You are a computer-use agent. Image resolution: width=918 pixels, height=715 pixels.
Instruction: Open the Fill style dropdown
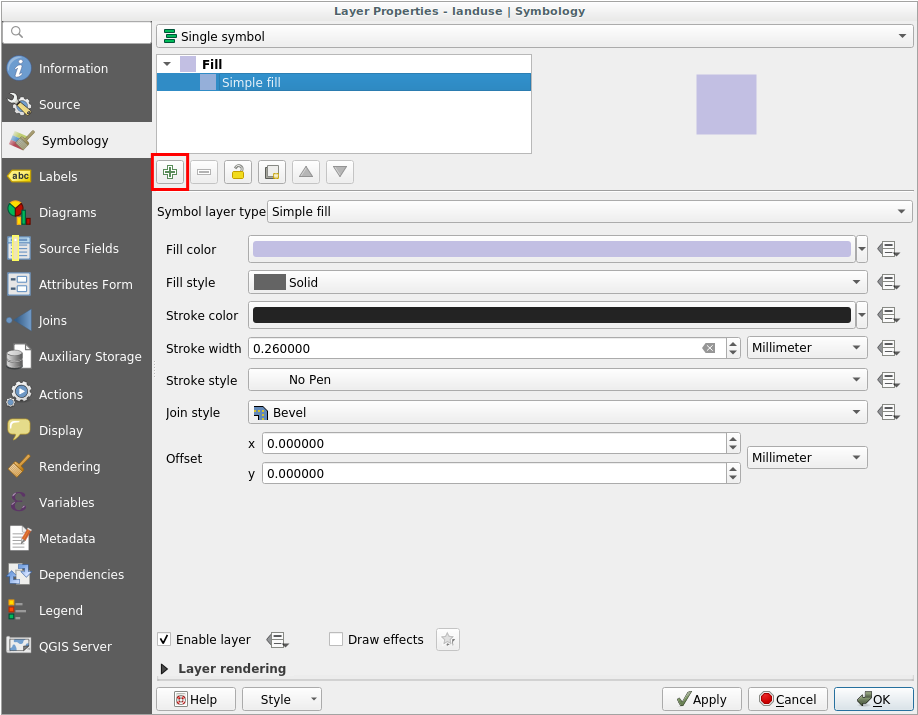point(557,282)
